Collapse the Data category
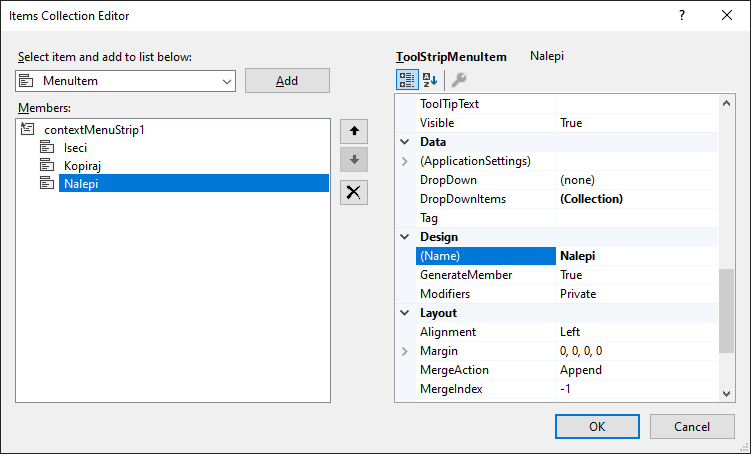 click(405, 142)
